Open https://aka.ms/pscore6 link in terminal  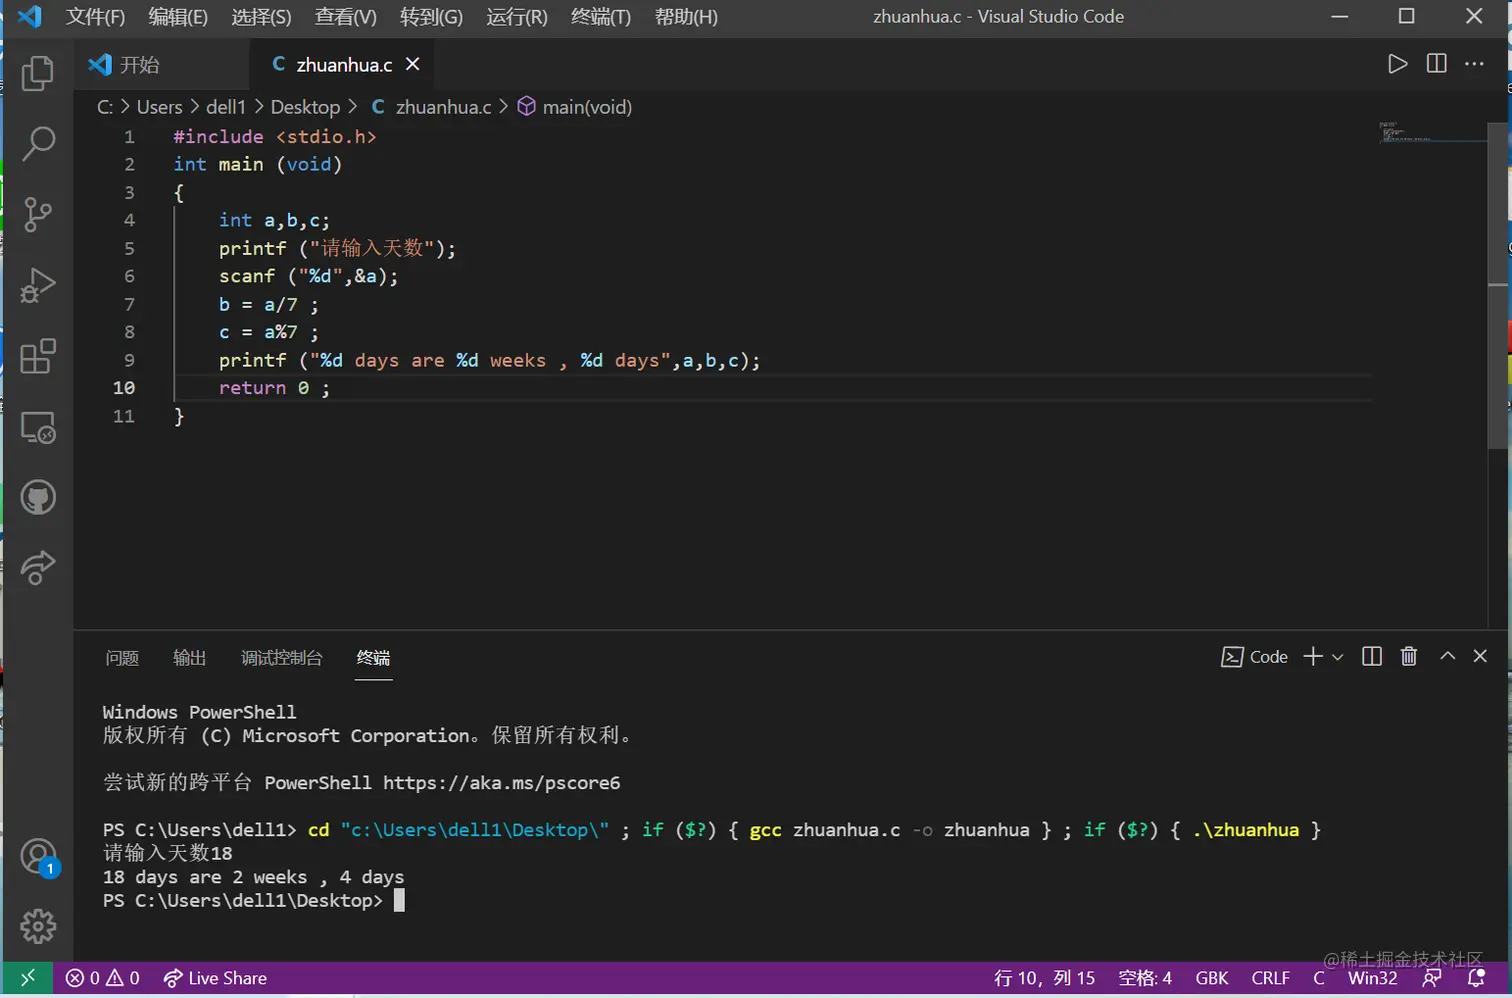[x=501, y=783]
